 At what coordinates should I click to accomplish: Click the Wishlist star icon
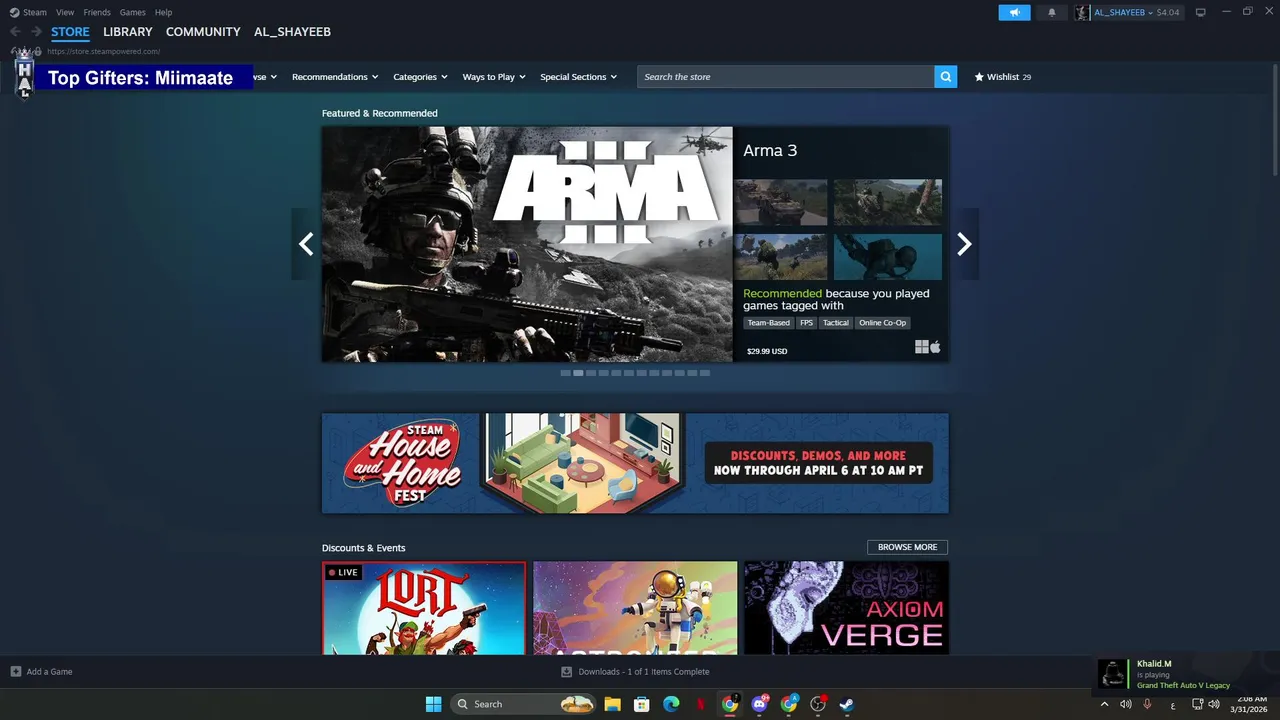979,77
